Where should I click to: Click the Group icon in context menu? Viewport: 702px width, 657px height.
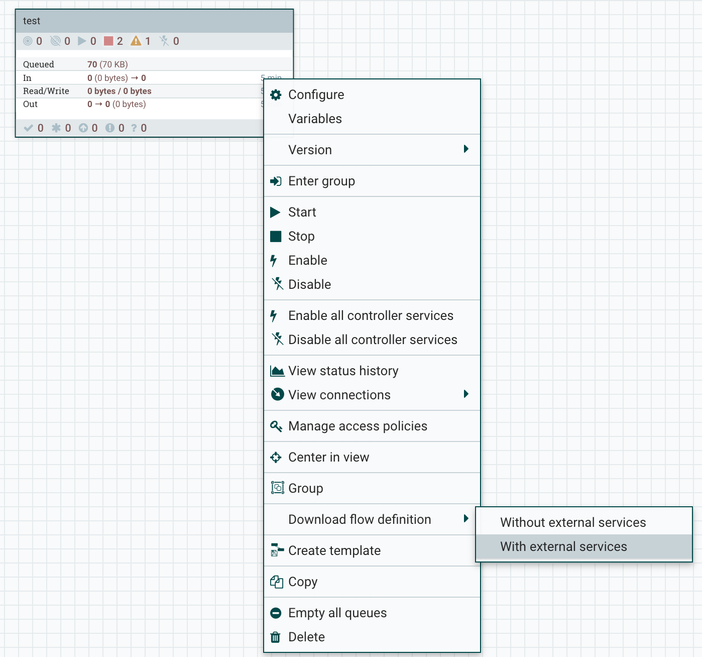pos(277,487)
